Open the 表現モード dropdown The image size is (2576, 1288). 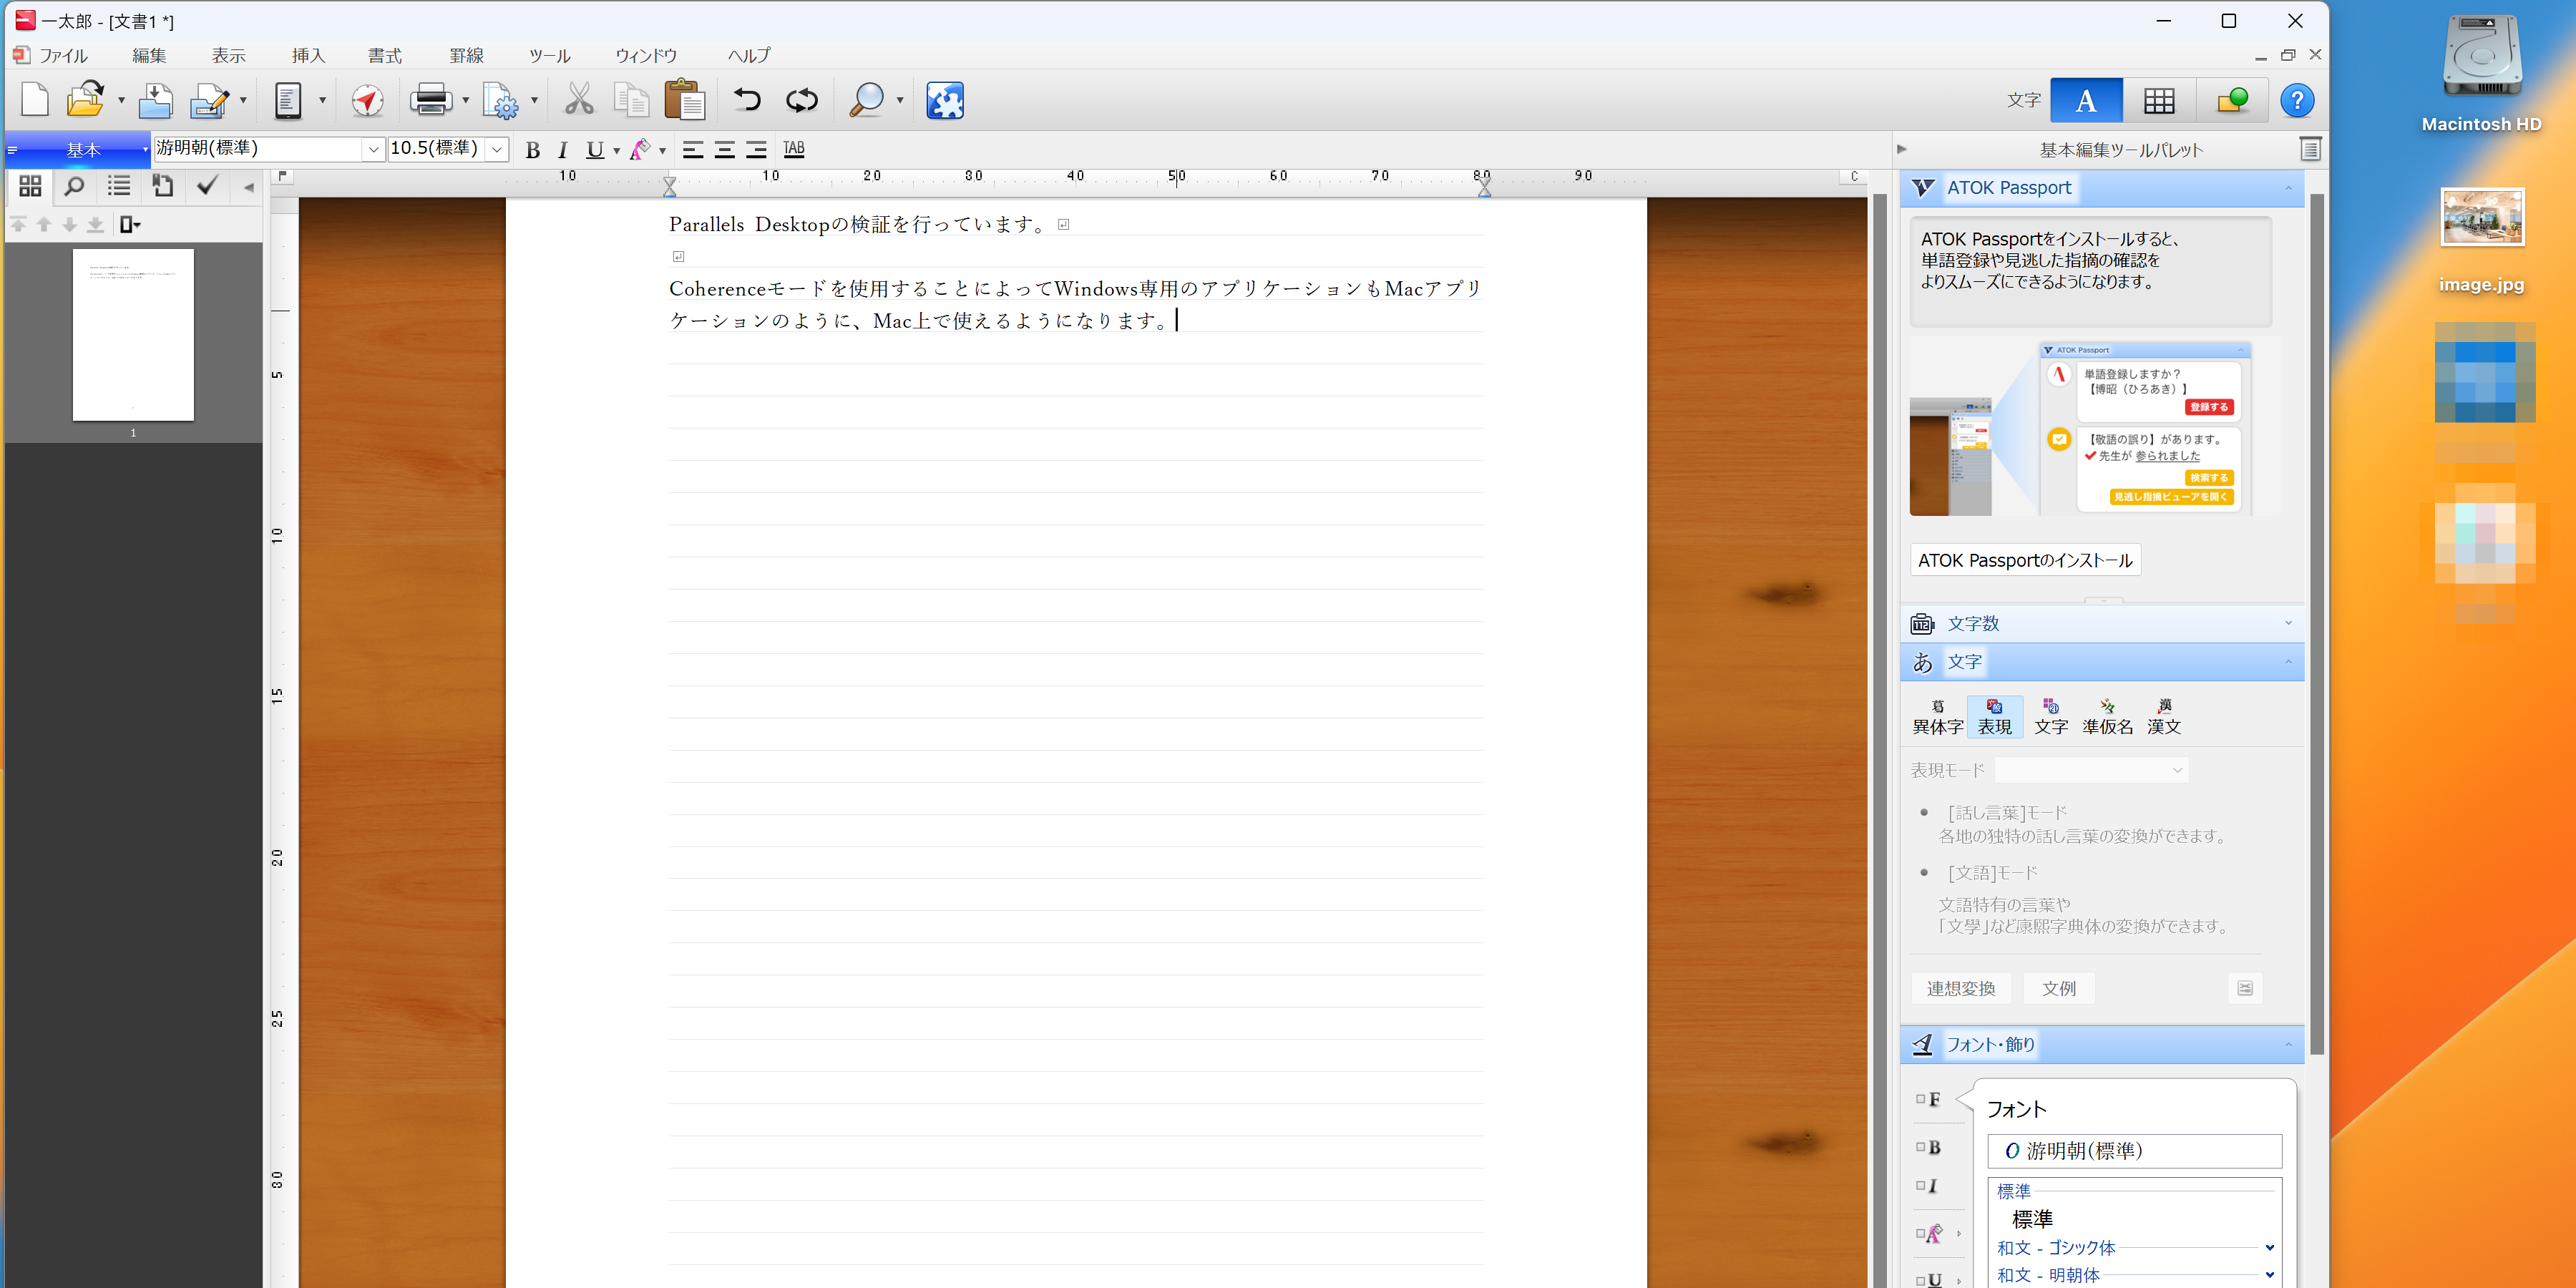point(2091,770)
